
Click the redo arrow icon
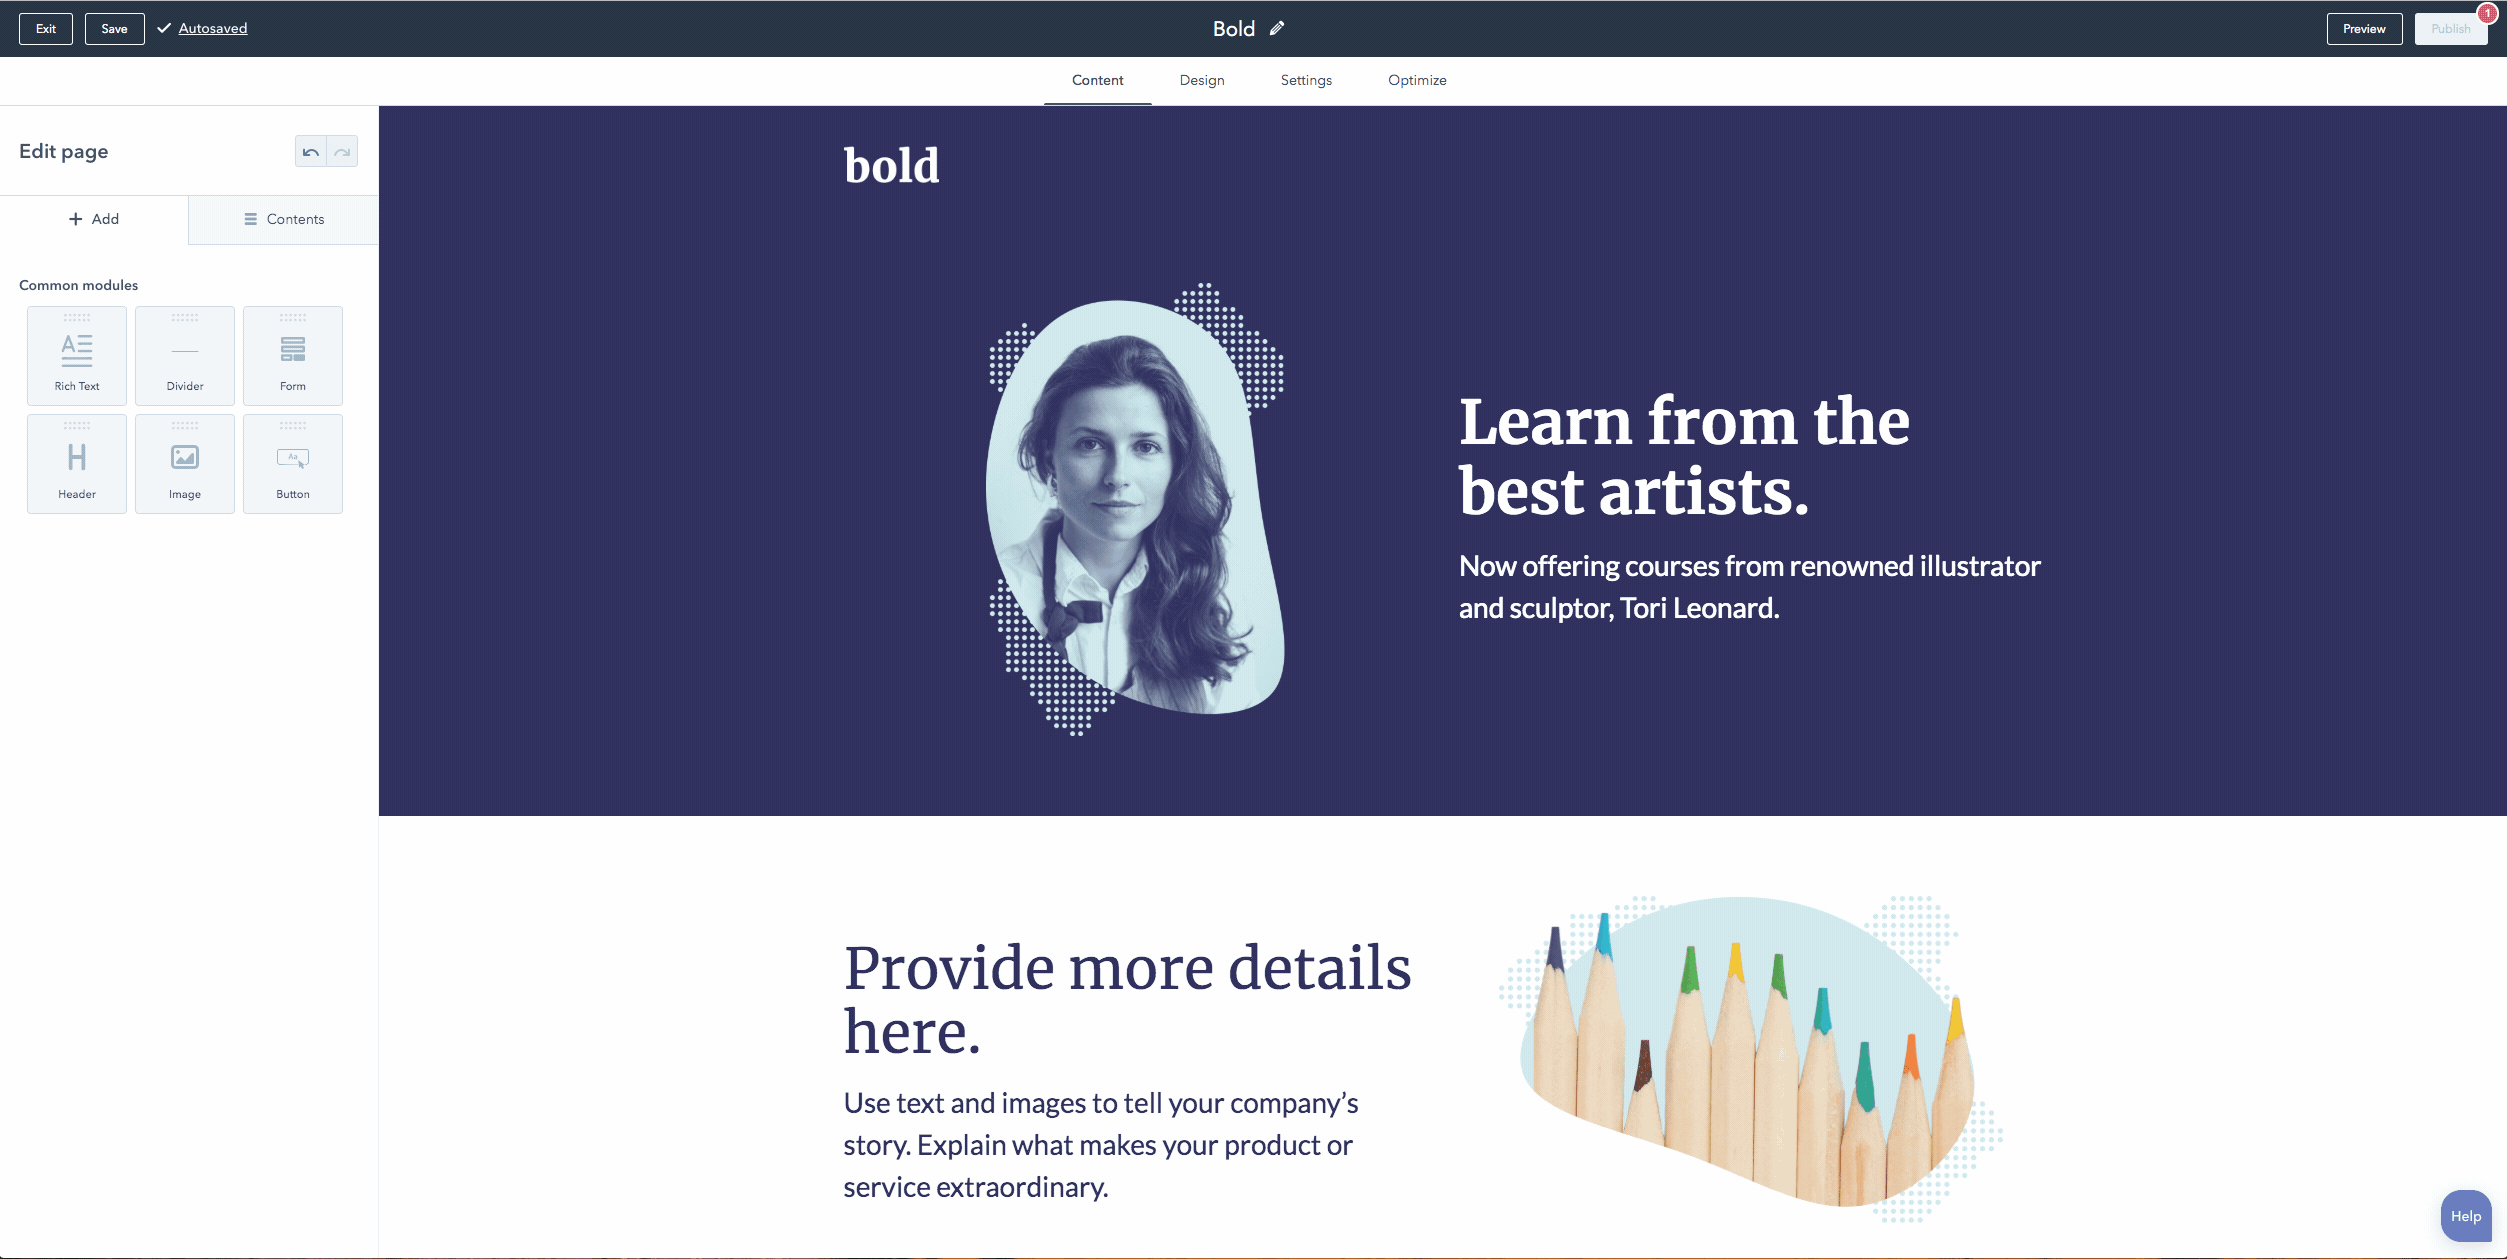click(342, 151)
